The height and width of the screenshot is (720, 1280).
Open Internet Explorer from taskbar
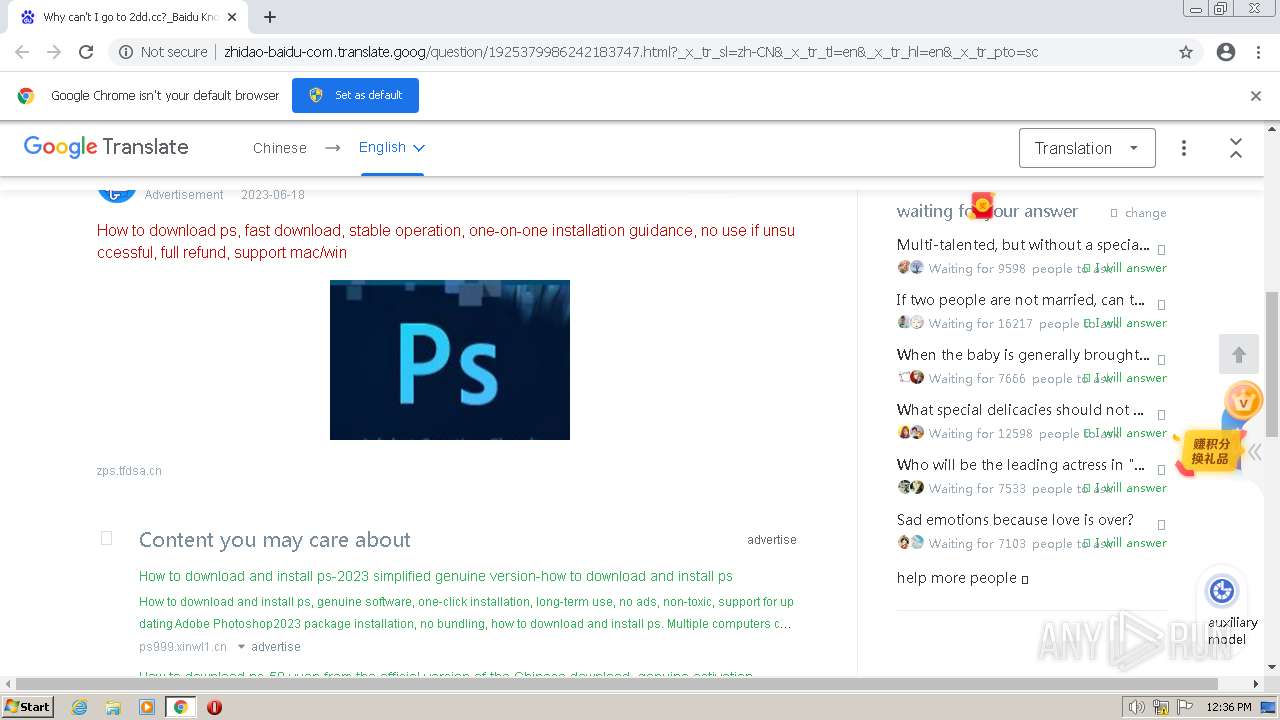[80, 707]
